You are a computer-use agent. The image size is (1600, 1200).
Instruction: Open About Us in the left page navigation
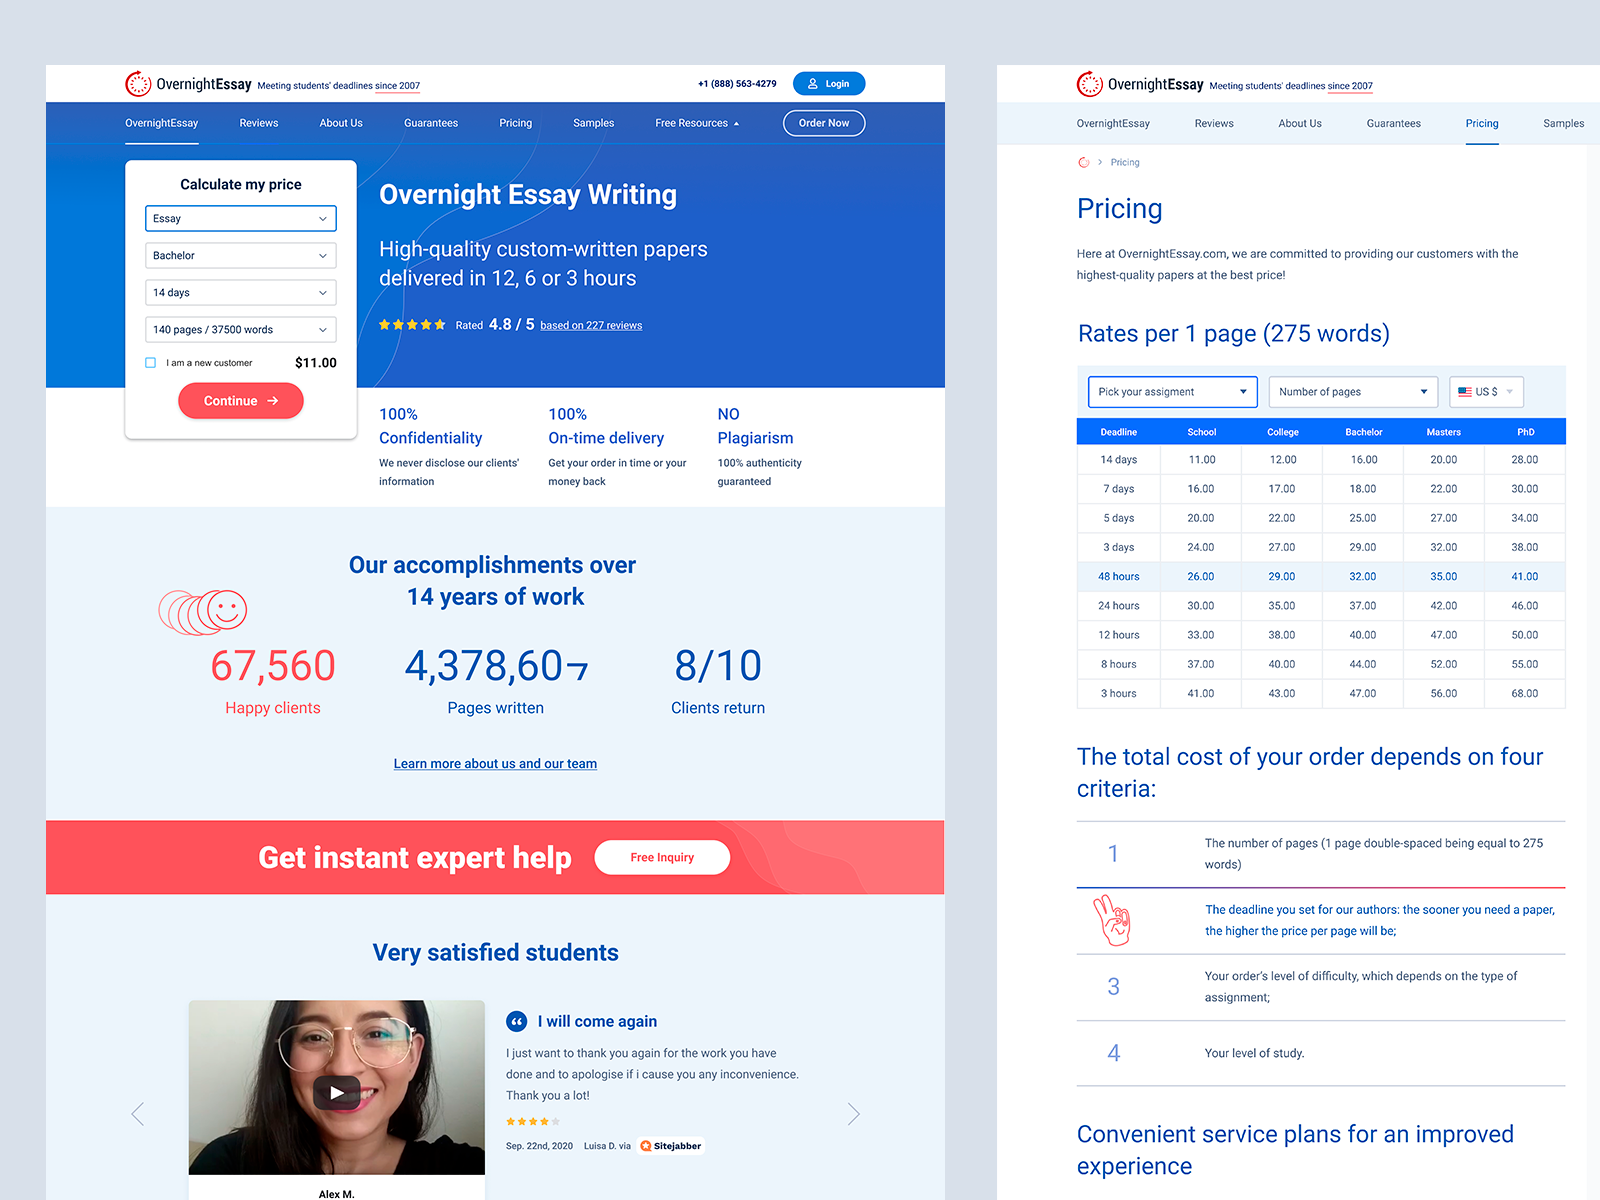341,123
